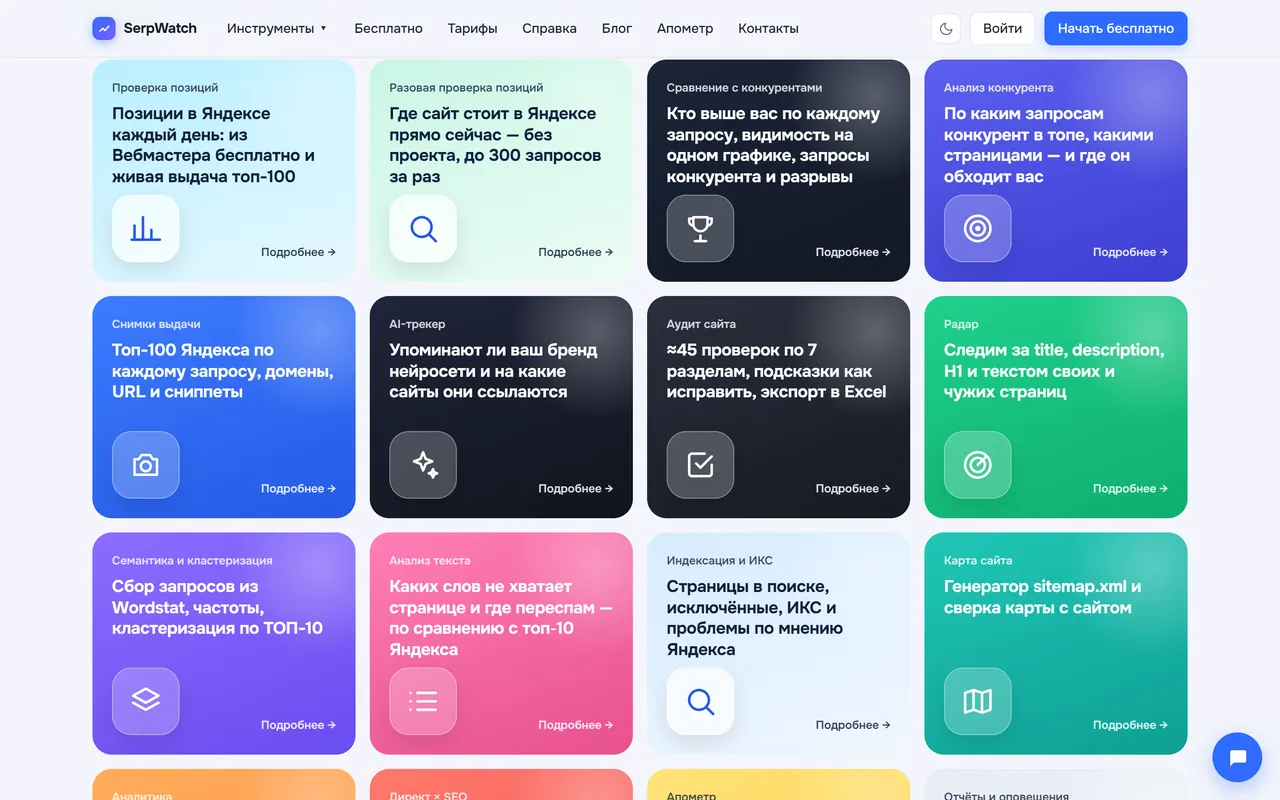Click the camera icon in Снимки выдачи card
The height and width of the screenshot is (800, 1280).
[x=146, y=465]
